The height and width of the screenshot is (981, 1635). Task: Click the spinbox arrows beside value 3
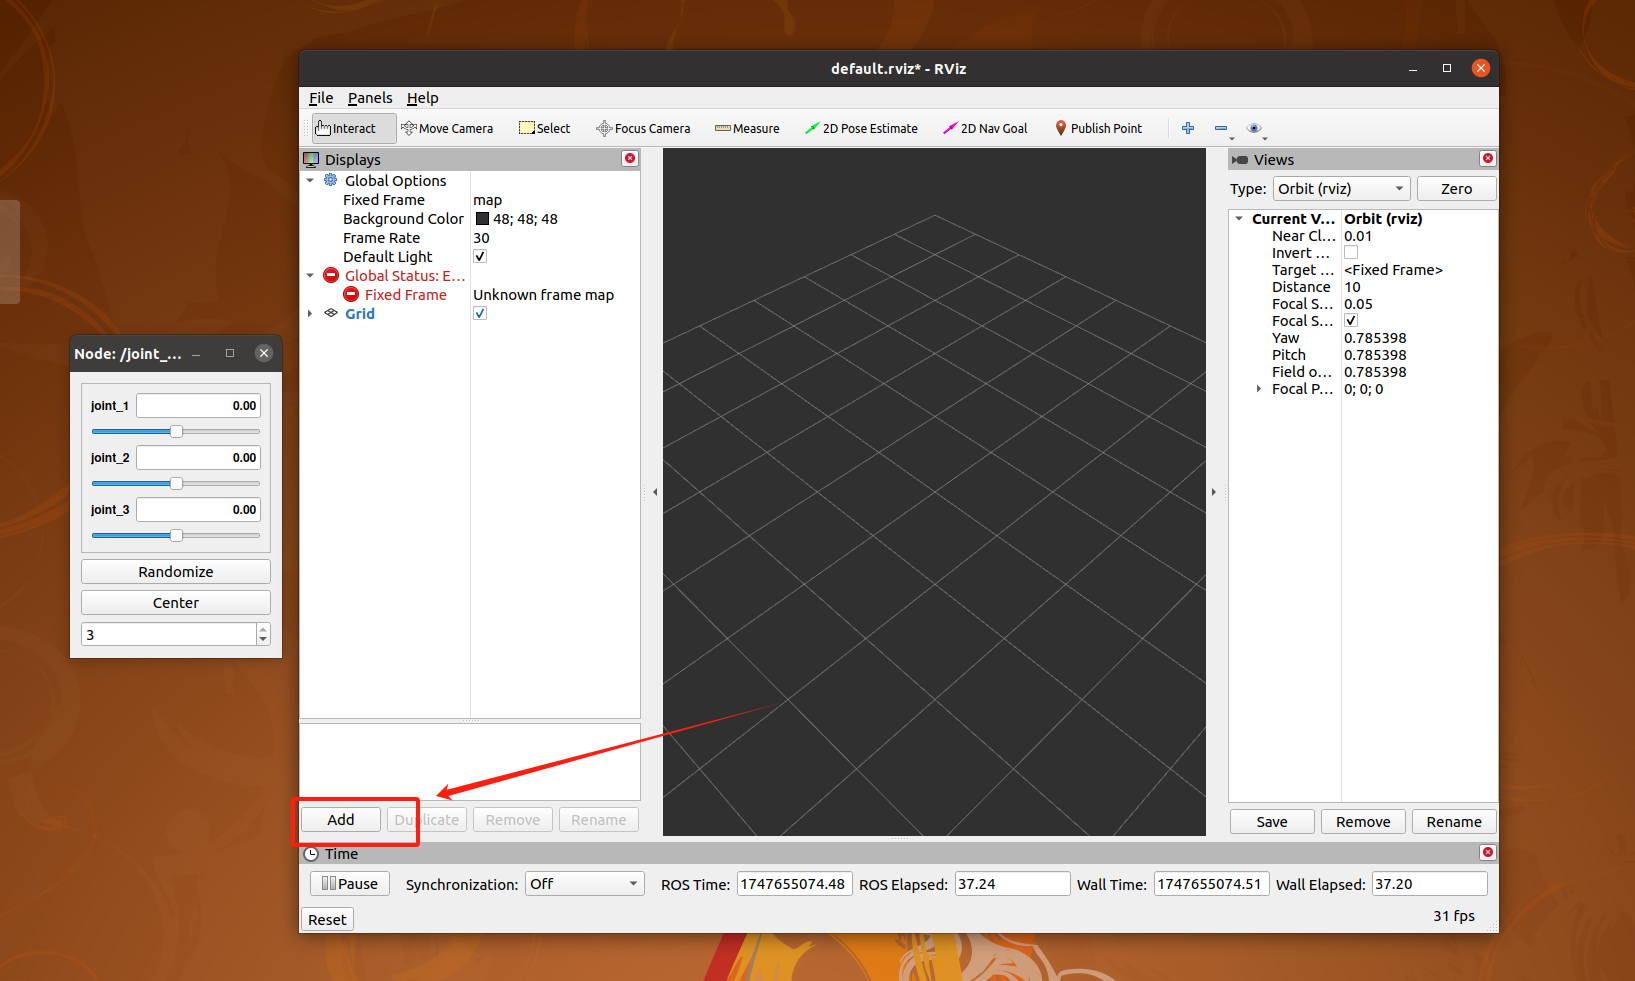click(263, 634)
